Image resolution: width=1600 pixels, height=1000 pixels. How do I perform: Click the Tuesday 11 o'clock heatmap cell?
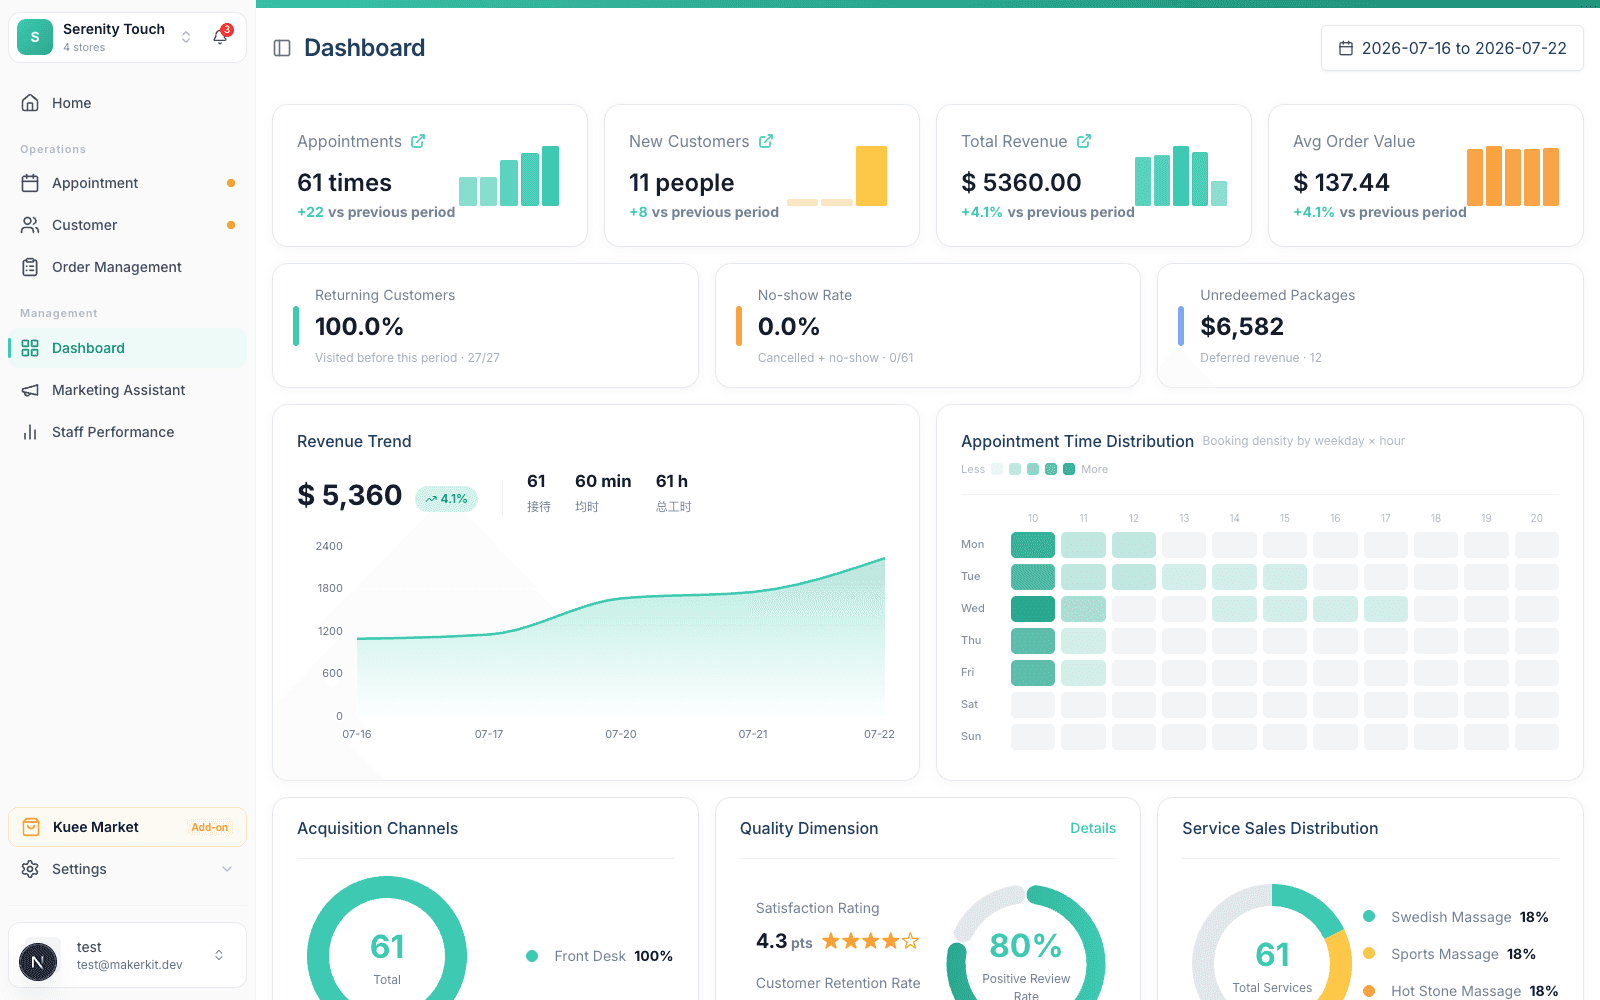point(1083,577)
